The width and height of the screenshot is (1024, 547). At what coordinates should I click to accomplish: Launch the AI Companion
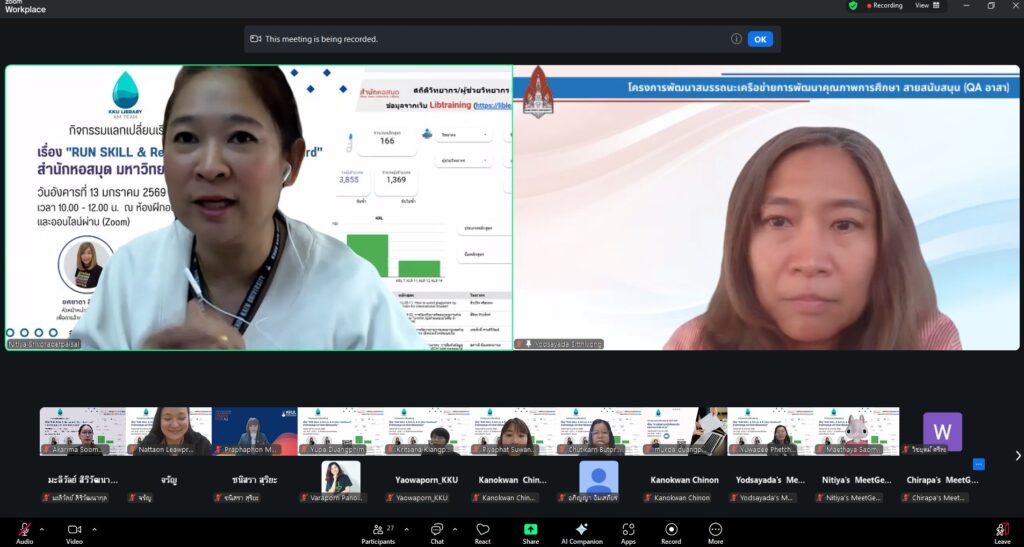point(582,531)
